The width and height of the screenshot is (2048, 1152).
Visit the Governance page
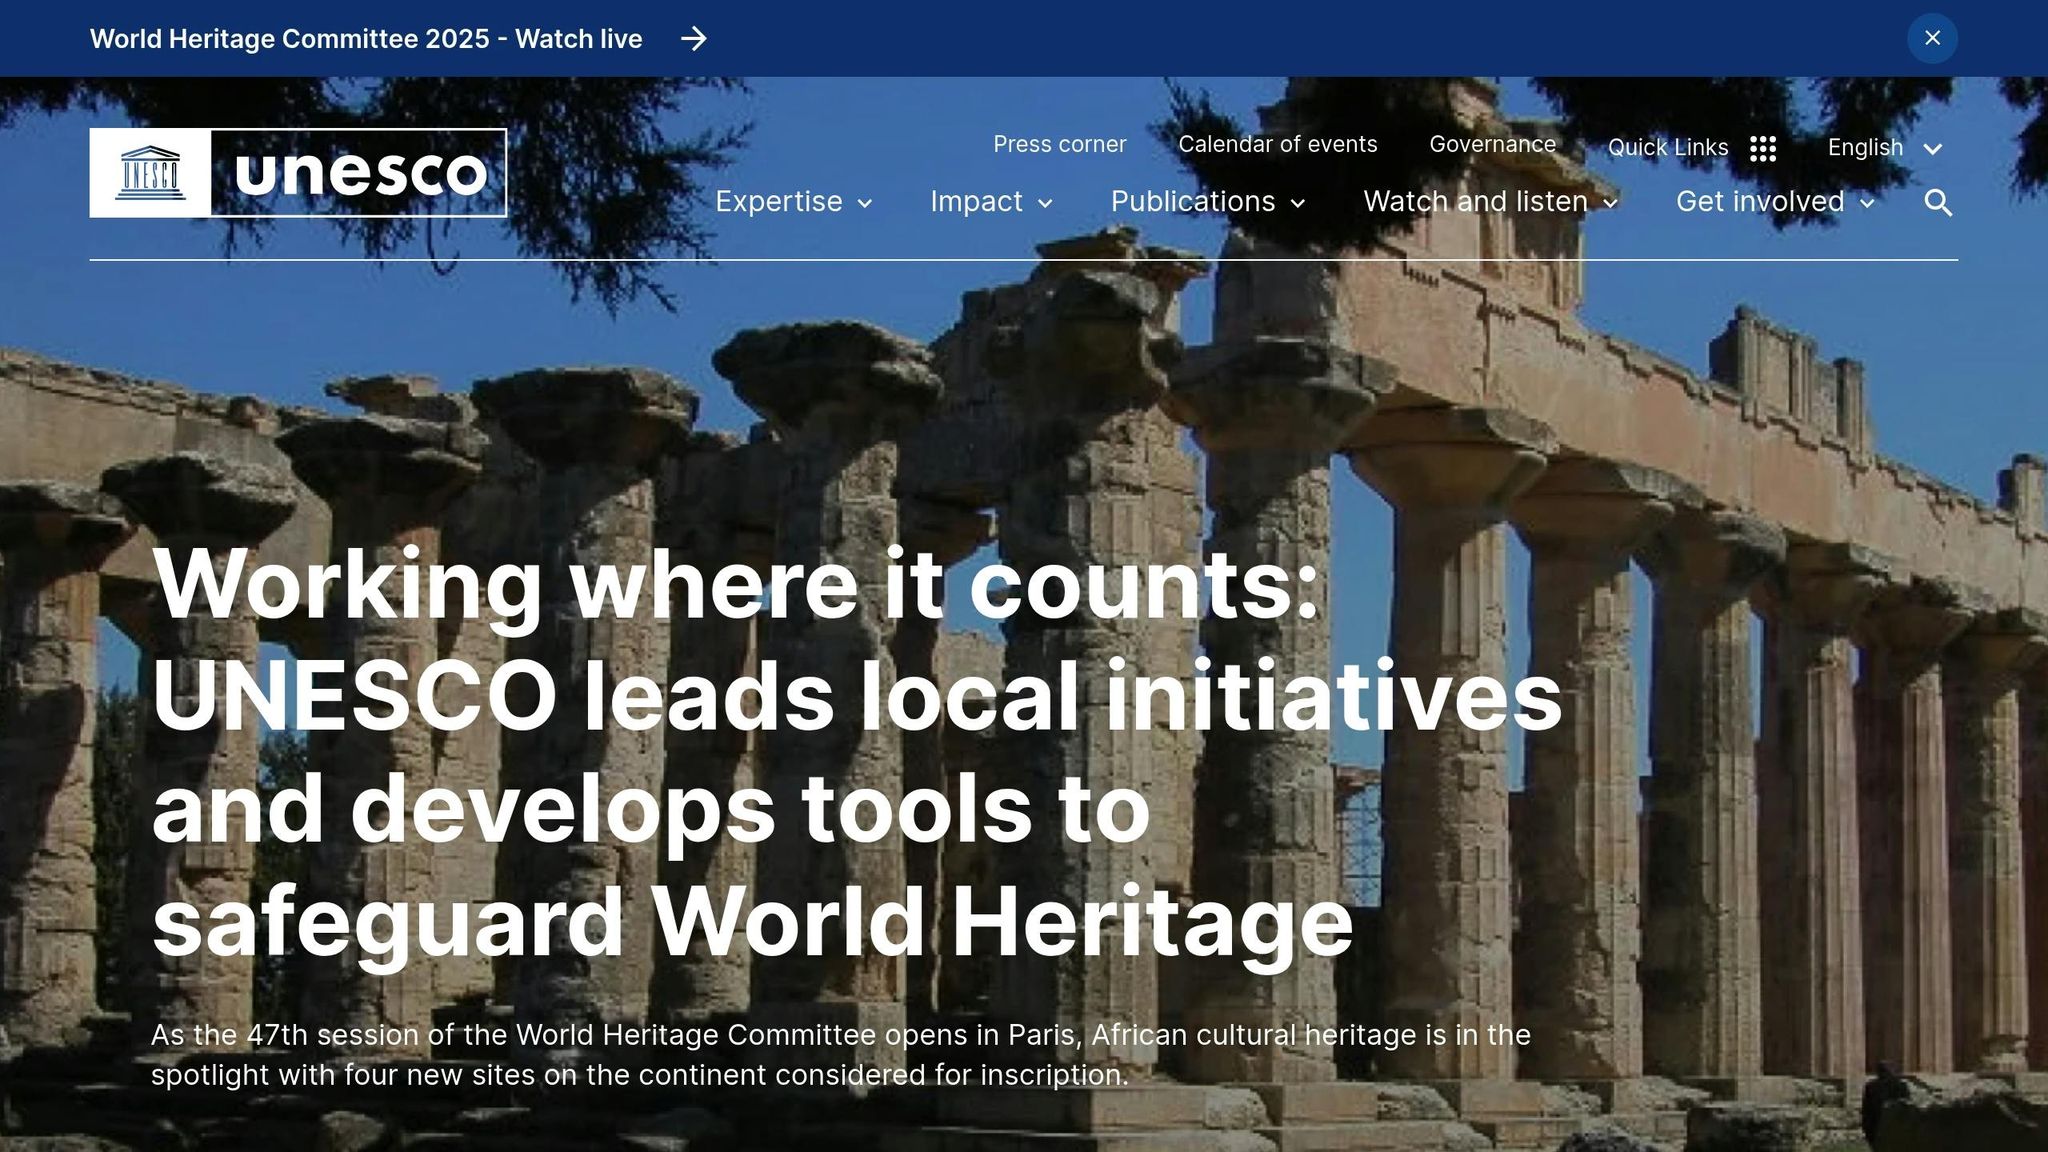point(1493,144)
